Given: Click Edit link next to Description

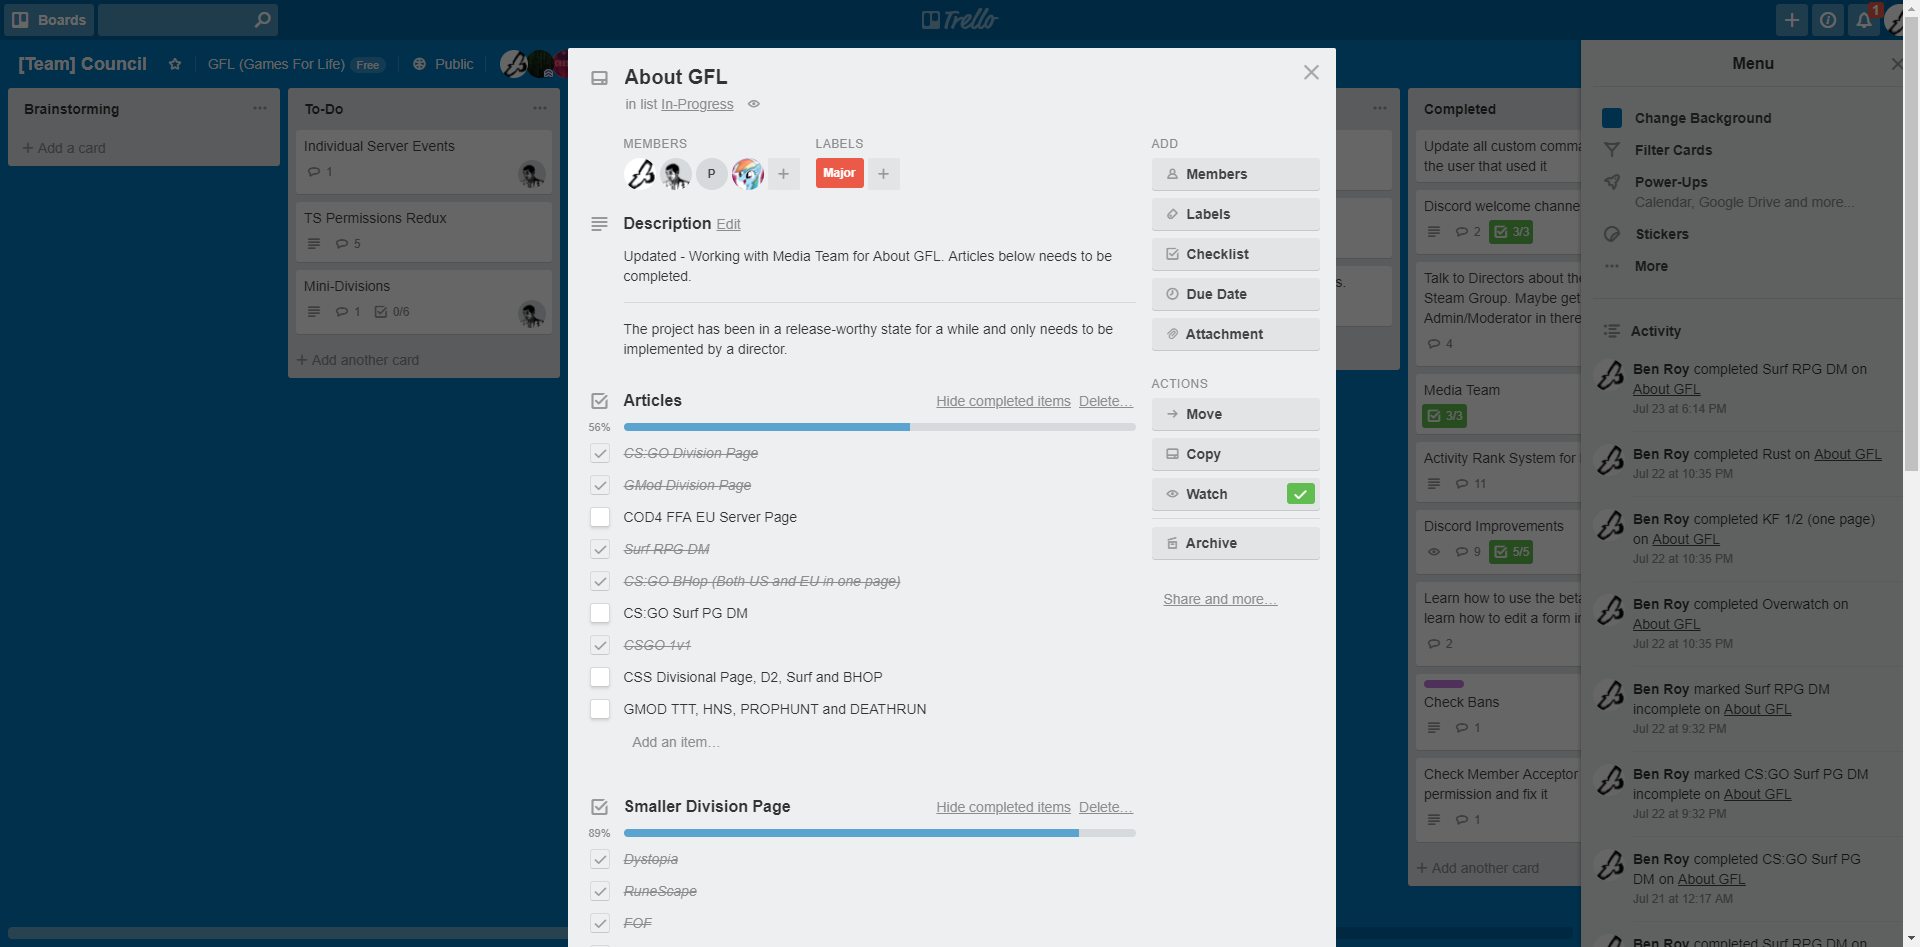Looking at the screenshot, I should click(x=728, y=225).
